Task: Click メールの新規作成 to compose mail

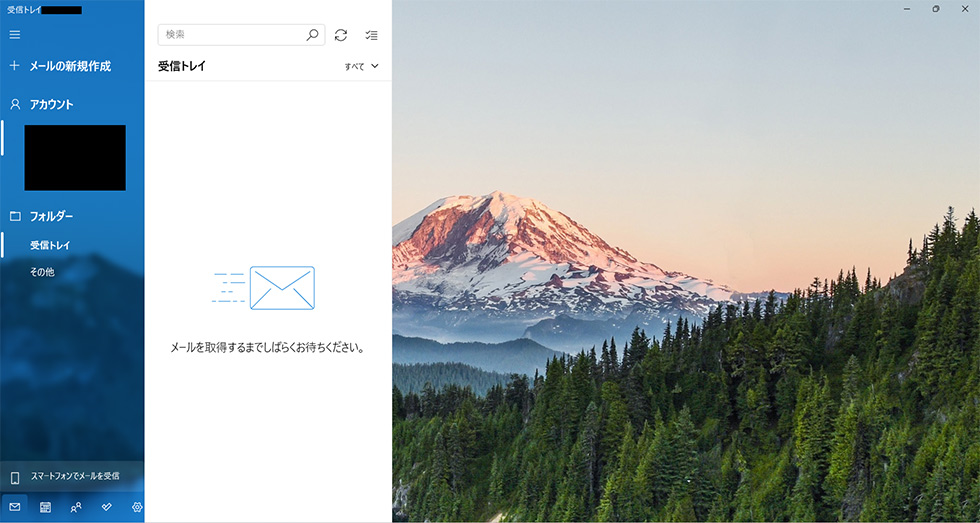Action: 70,66
